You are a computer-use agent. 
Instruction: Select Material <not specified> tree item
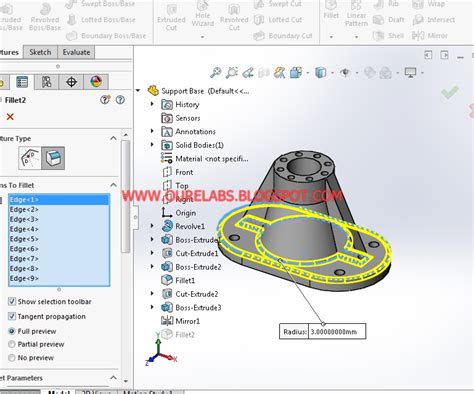coord(205,159)
